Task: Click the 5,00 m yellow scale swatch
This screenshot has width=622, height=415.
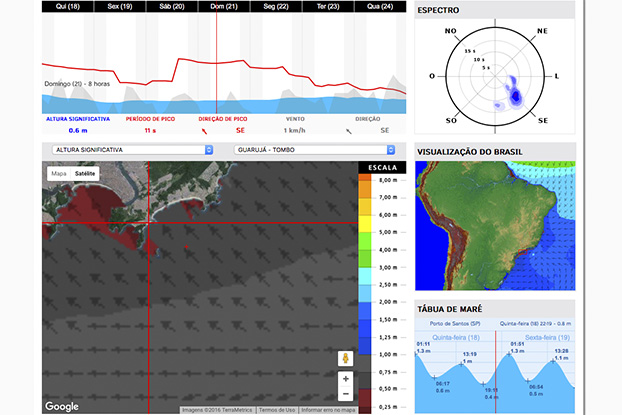Action: point(365,224)
